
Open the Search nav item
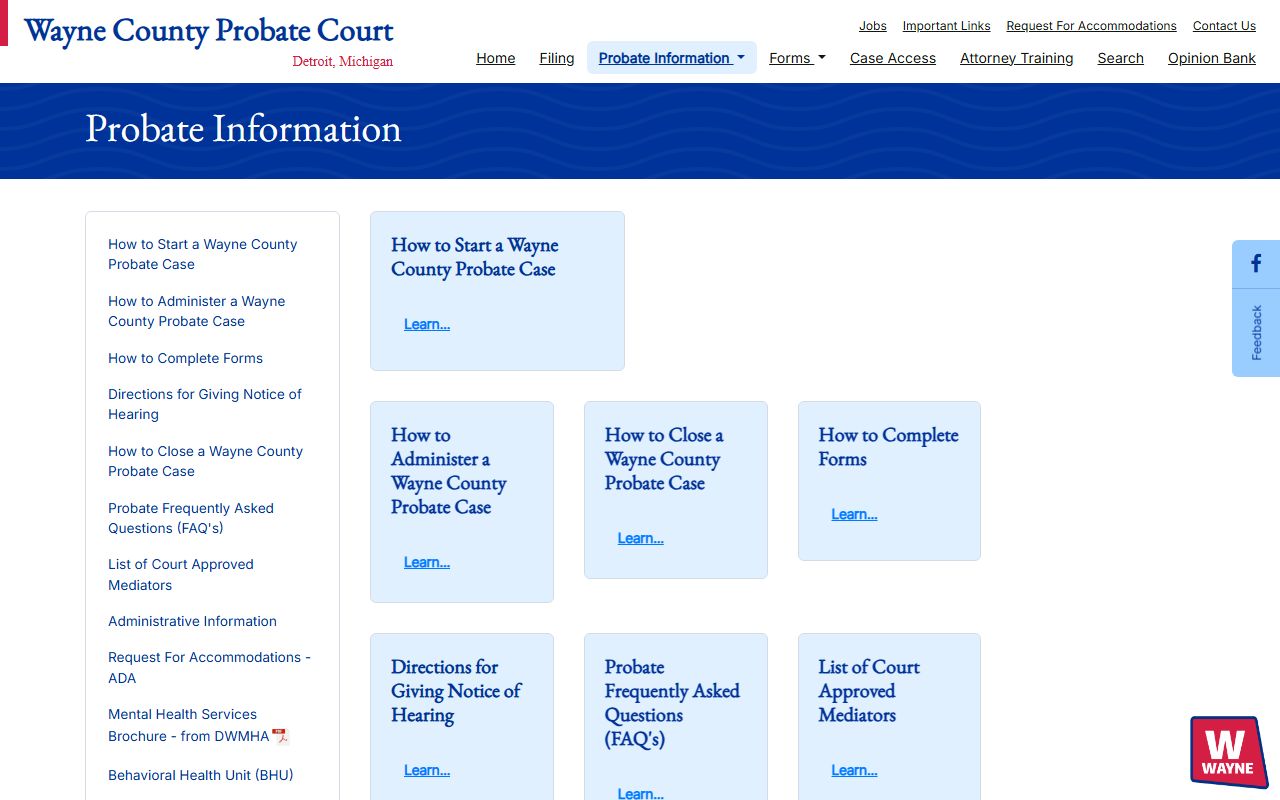click(1120, 58)
